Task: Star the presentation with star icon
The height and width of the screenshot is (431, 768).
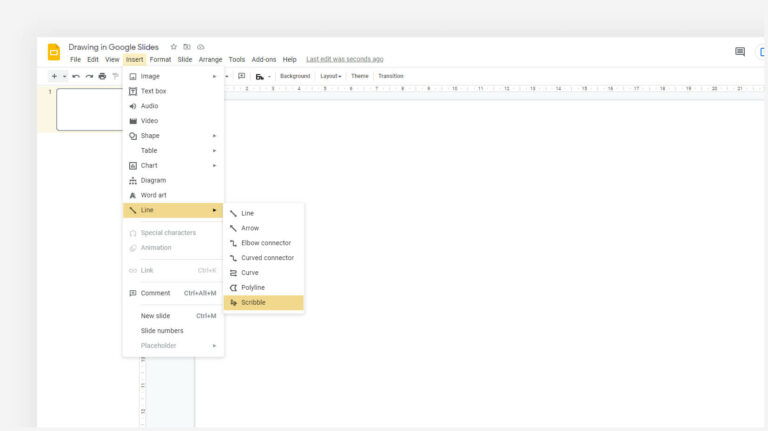Action: click(x=173, y=47)
